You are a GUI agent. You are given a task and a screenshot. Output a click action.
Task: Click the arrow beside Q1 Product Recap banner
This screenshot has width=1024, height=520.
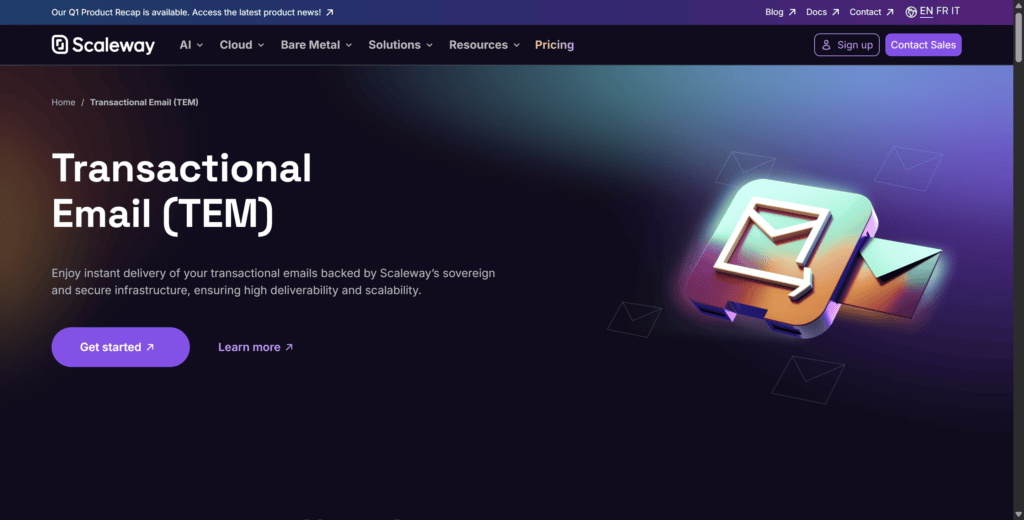click(330, 12)
